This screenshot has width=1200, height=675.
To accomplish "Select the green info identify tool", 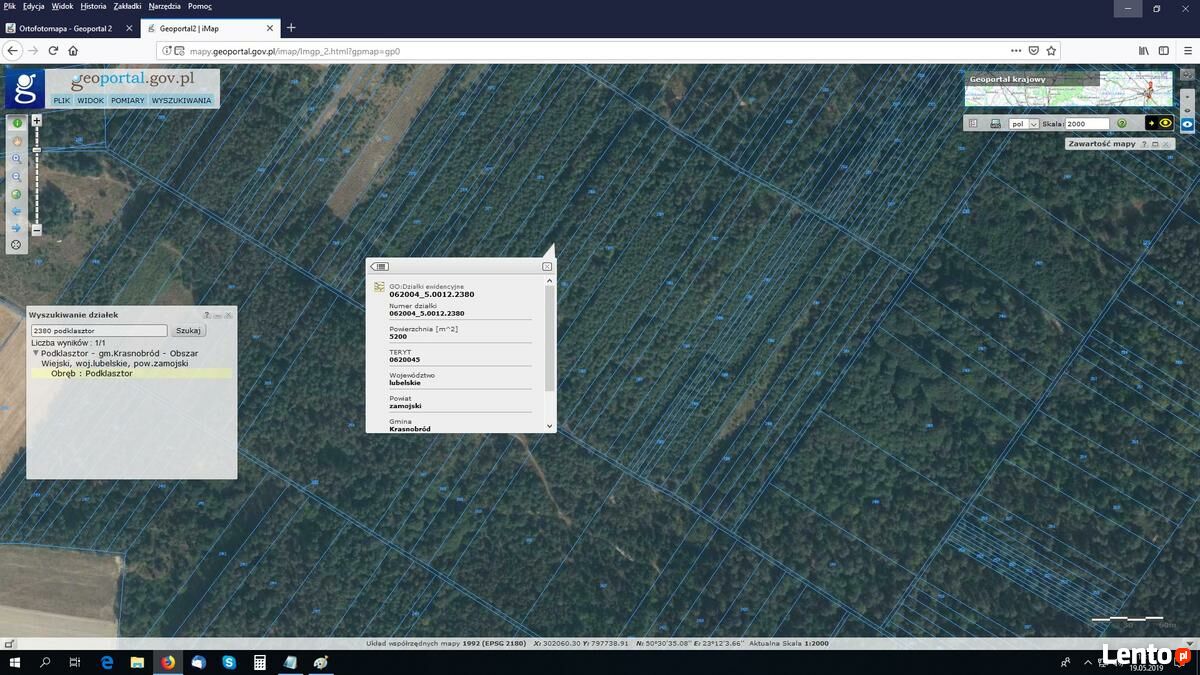I will (17, 123).
